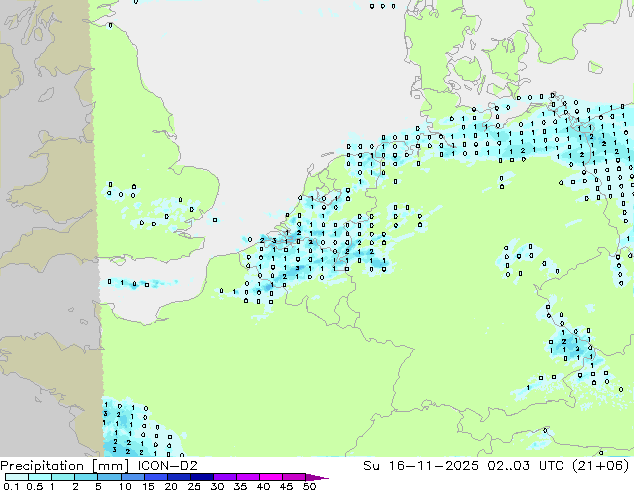The image size is (634, 490).
Task: Click the '20' legend value
Action: pos(171,486)
